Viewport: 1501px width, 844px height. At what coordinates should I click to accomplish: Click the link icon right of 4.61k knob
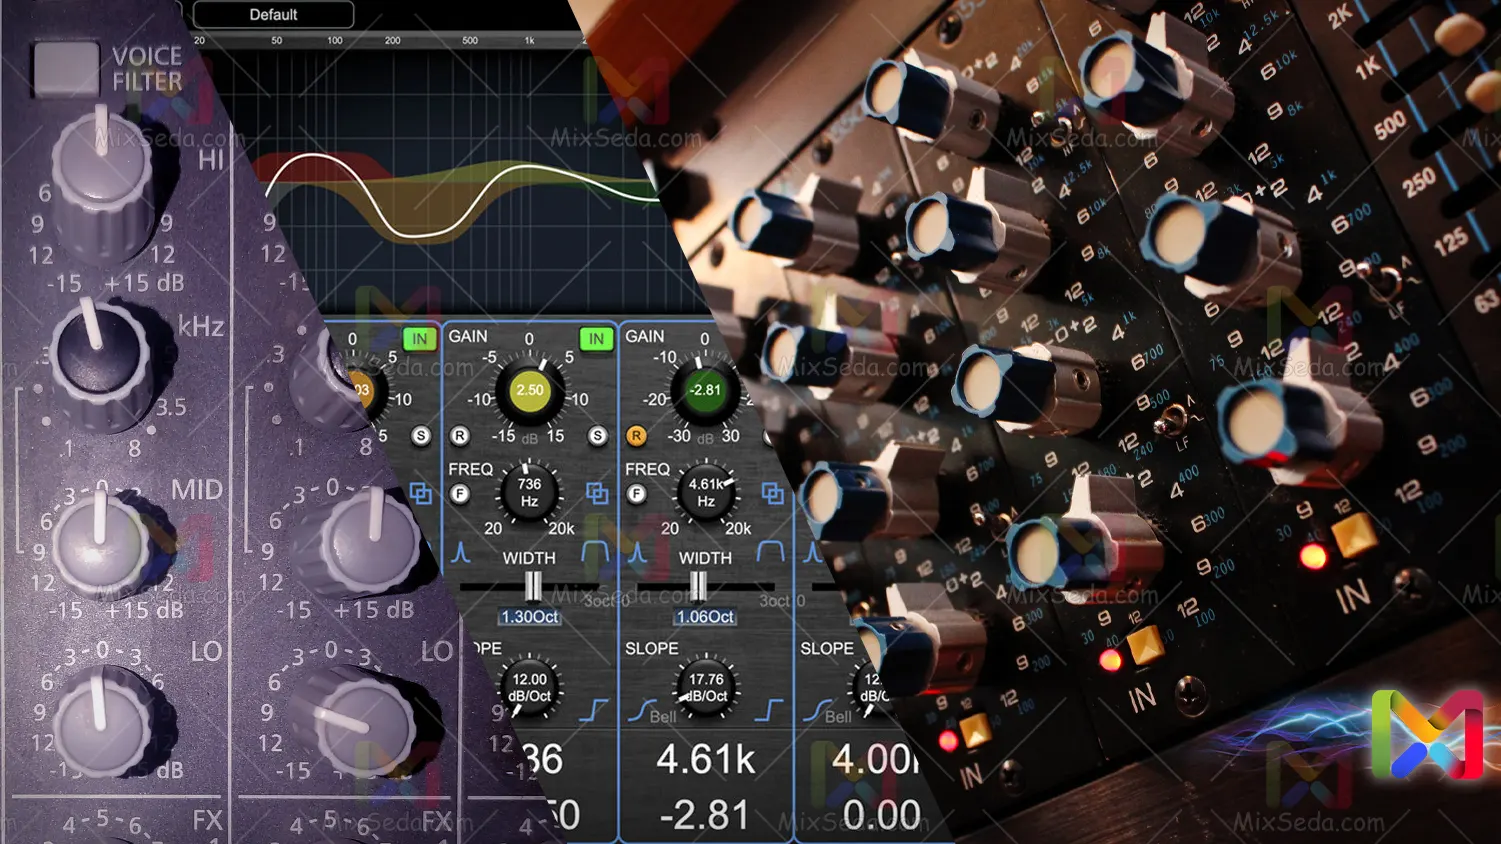tap(773, 493)
